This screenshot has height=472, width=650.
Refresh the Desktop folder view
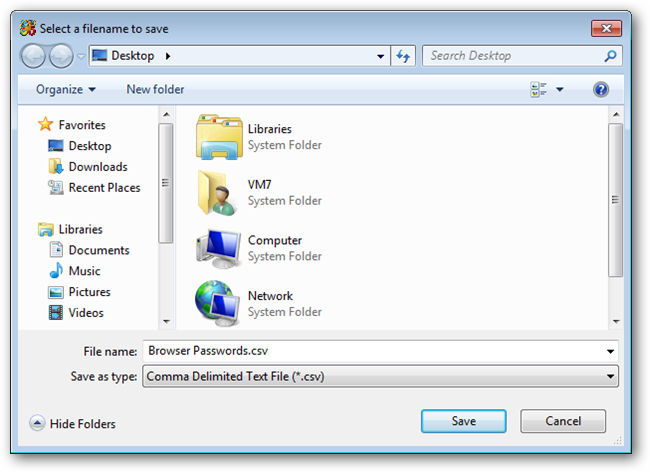(403, 56)
